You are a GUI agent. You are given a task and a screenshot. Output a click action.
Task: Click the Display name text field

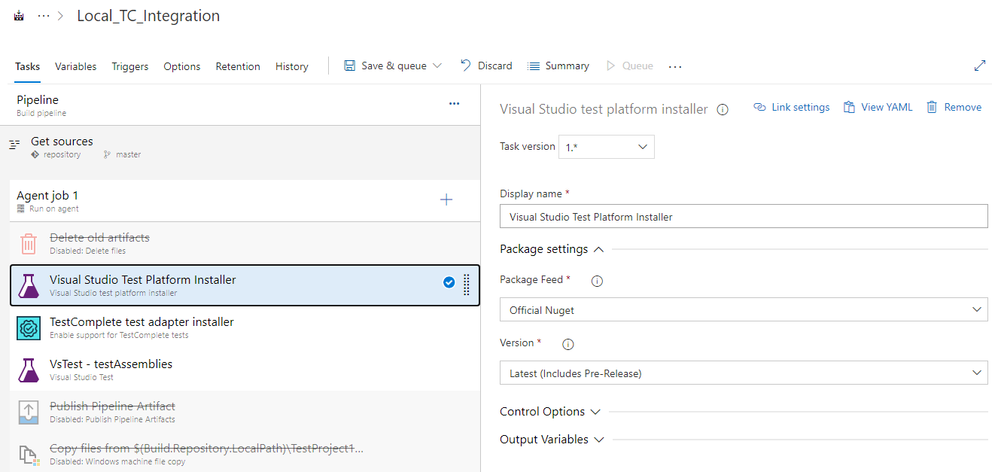tap(743, 216)
